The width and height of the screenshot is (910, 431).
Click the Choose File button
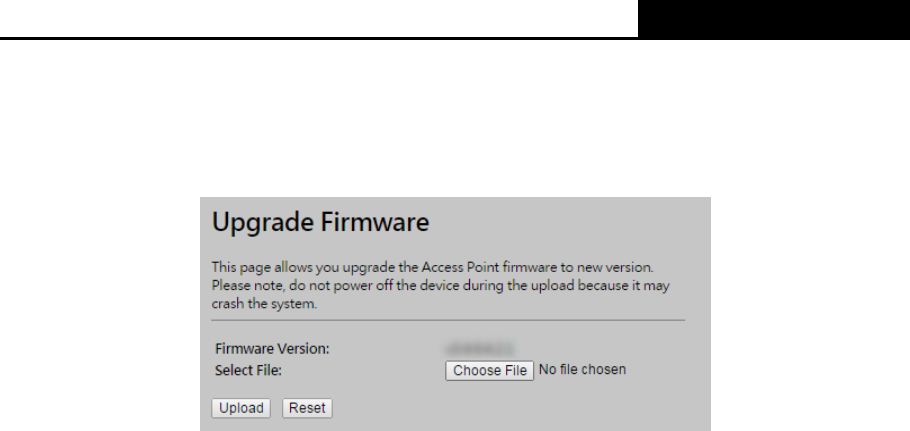coord(489,371)
